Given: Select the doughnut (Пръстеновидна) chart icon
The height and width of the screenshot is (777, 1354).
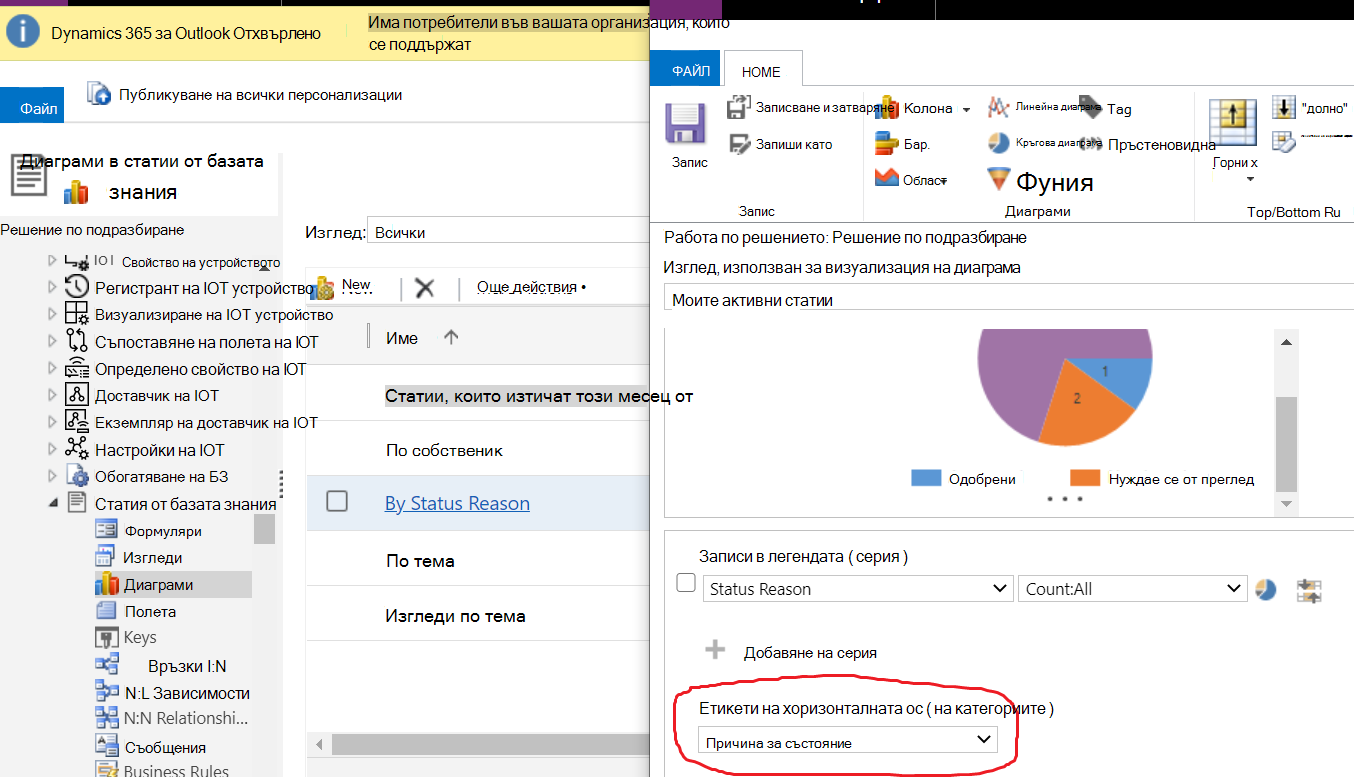Looking at the screenshot, I should click(x=1091, y=144).
